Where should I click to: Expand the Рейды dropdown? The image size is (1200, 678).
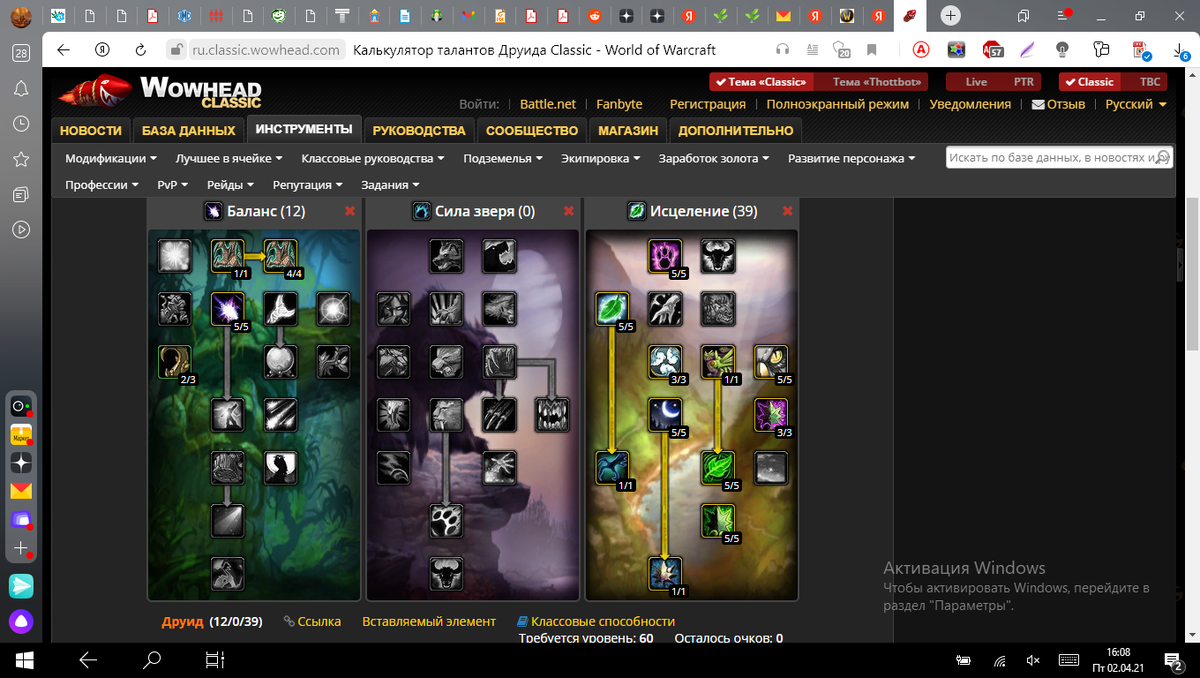(231, 185)
